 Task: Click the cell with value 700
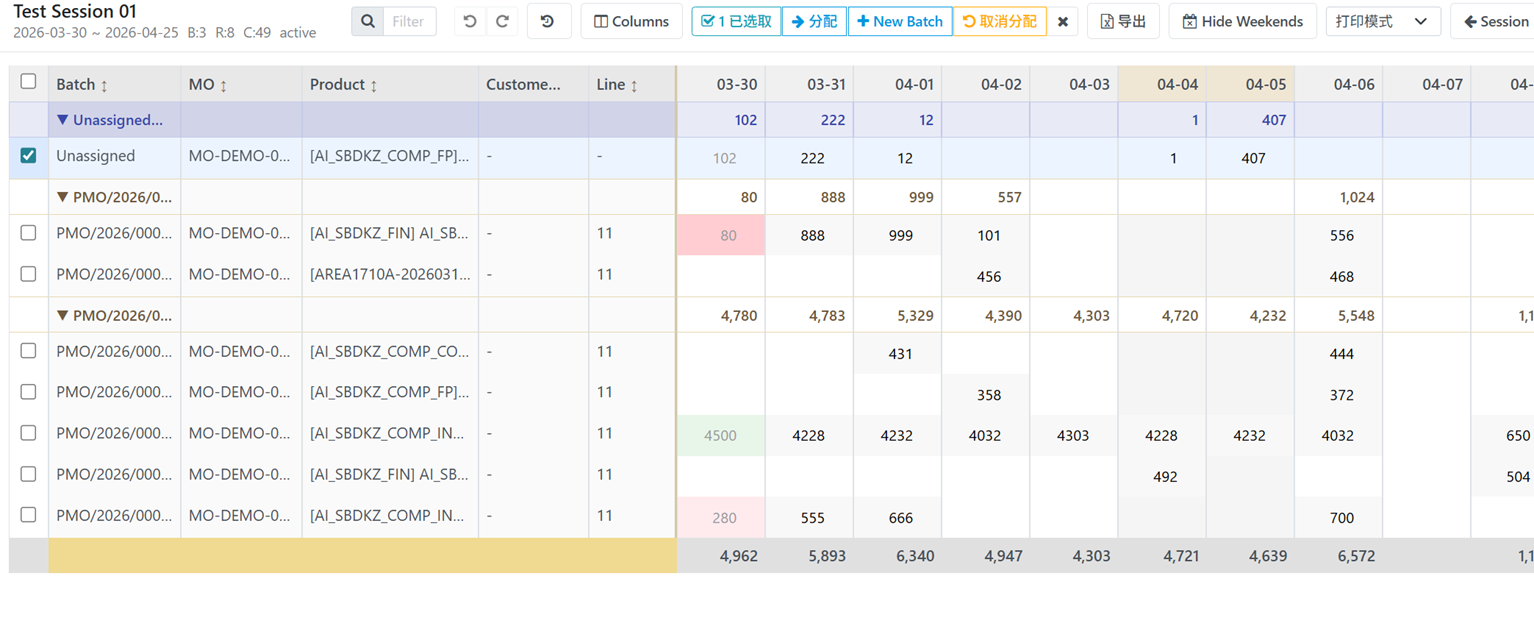coord(1339,517)
